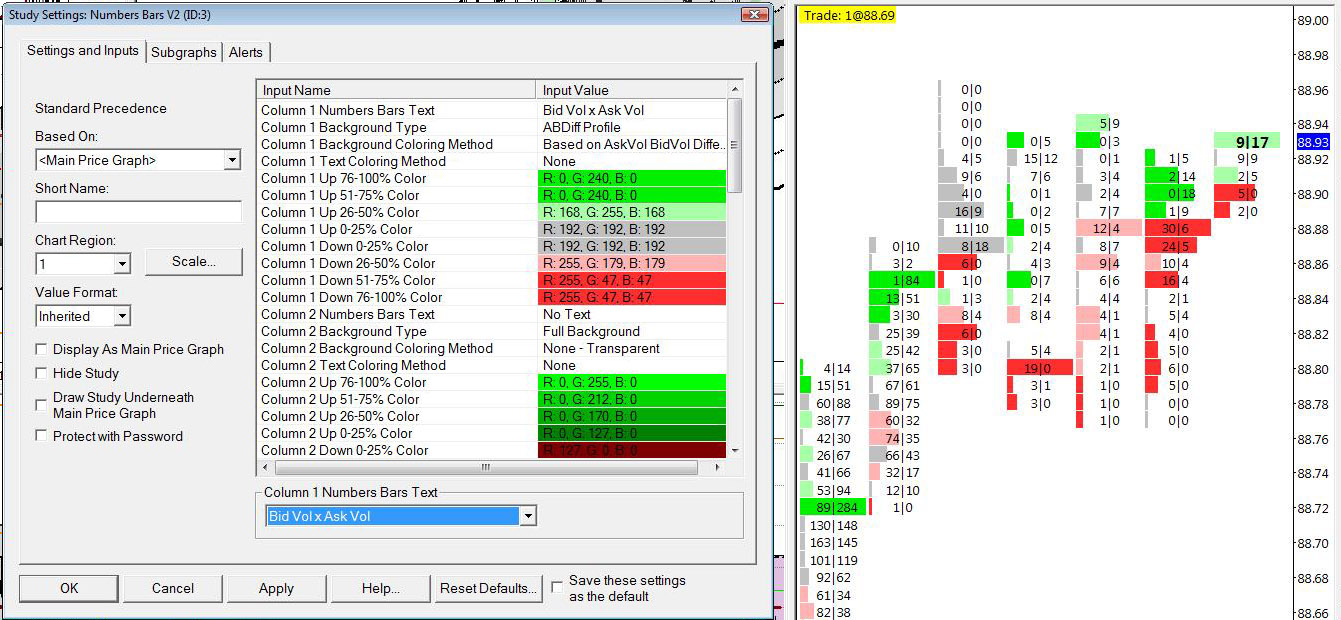Select Column 1 Down 26-50% Color swatch
1341x620 pixels.
pos(631,263)
